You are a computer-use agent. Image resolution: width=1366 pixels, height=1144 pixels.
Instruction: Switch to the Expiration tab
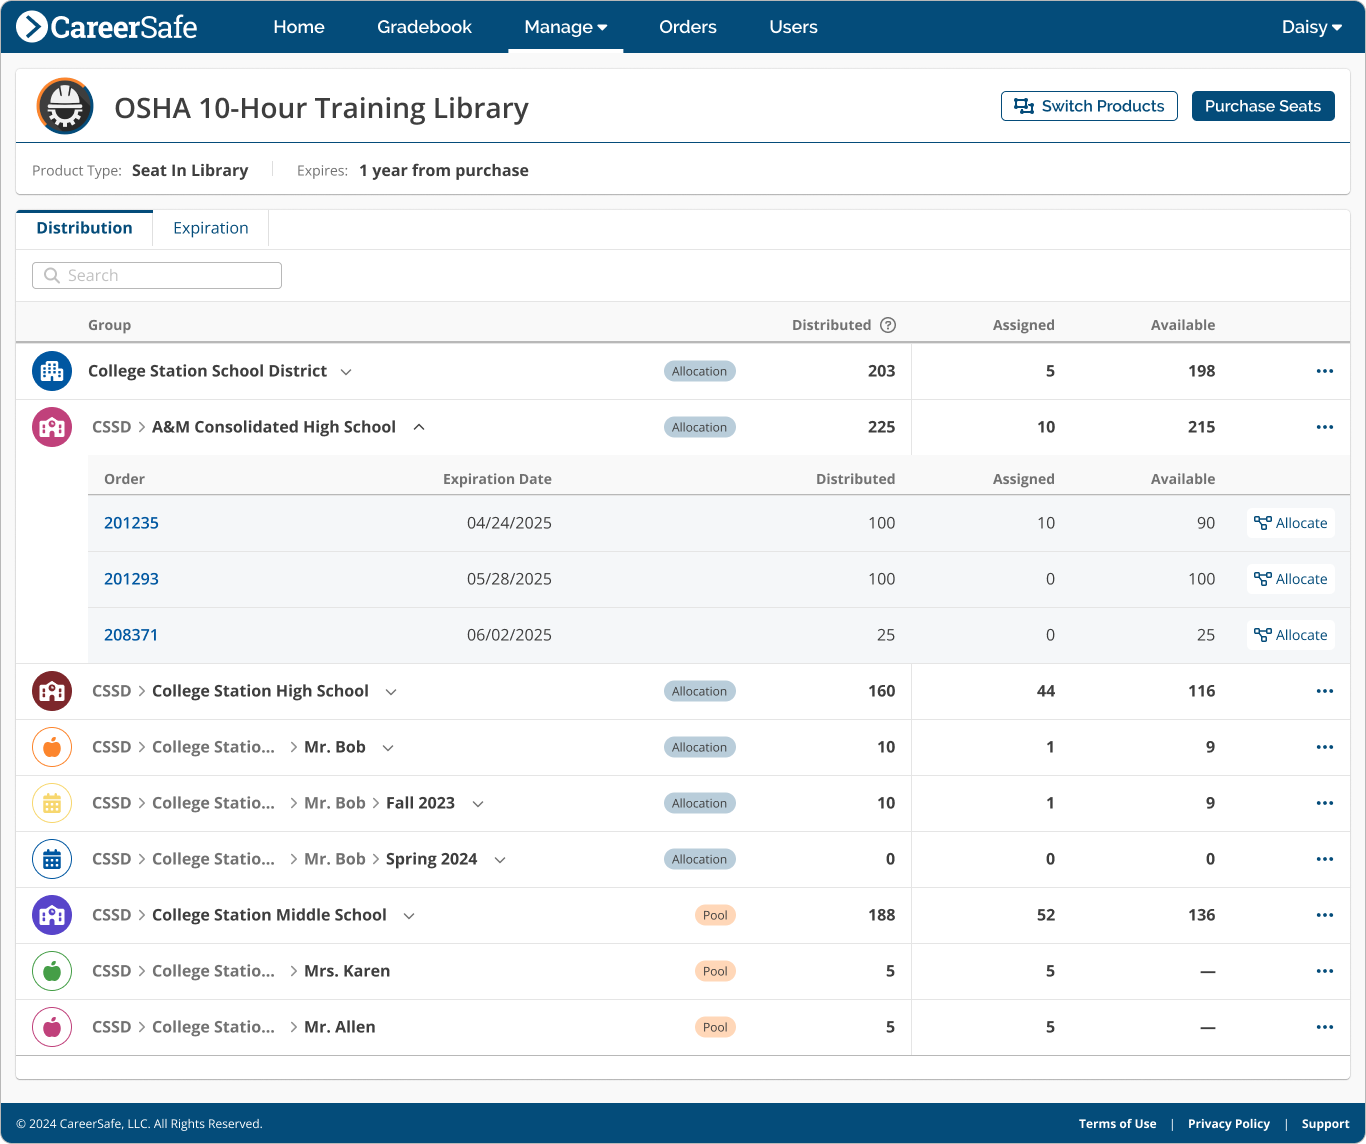pos(210,228)
